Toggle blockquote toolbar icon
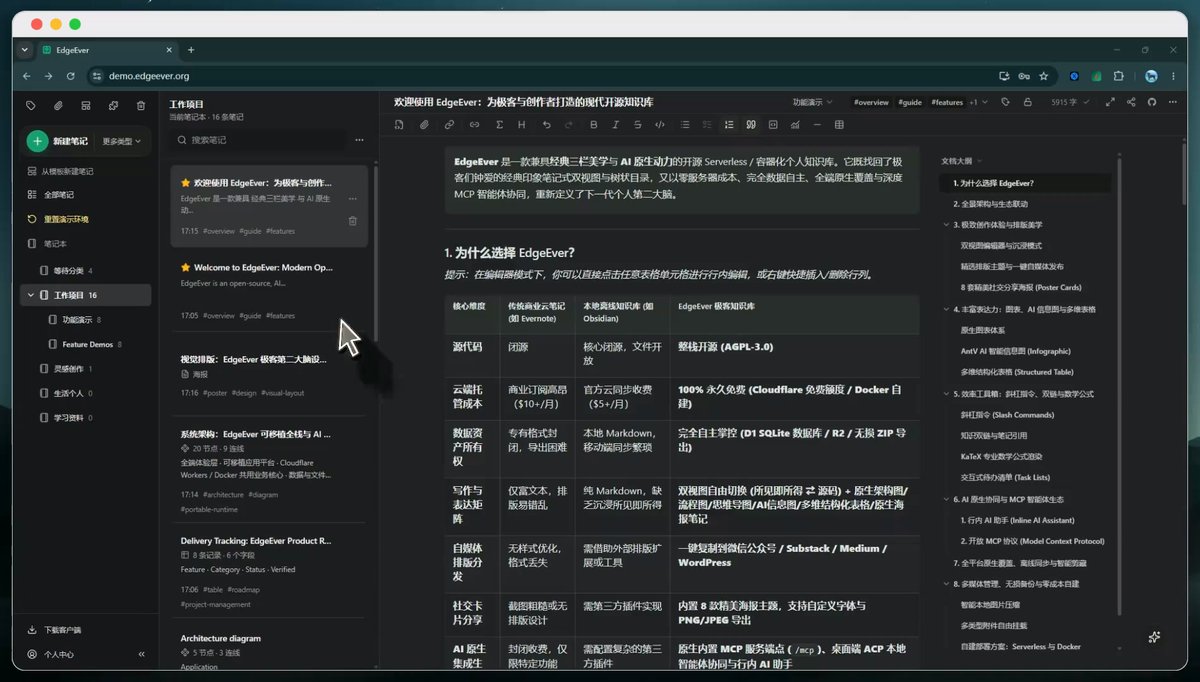 pyautogui.click(x=751, y=125)
